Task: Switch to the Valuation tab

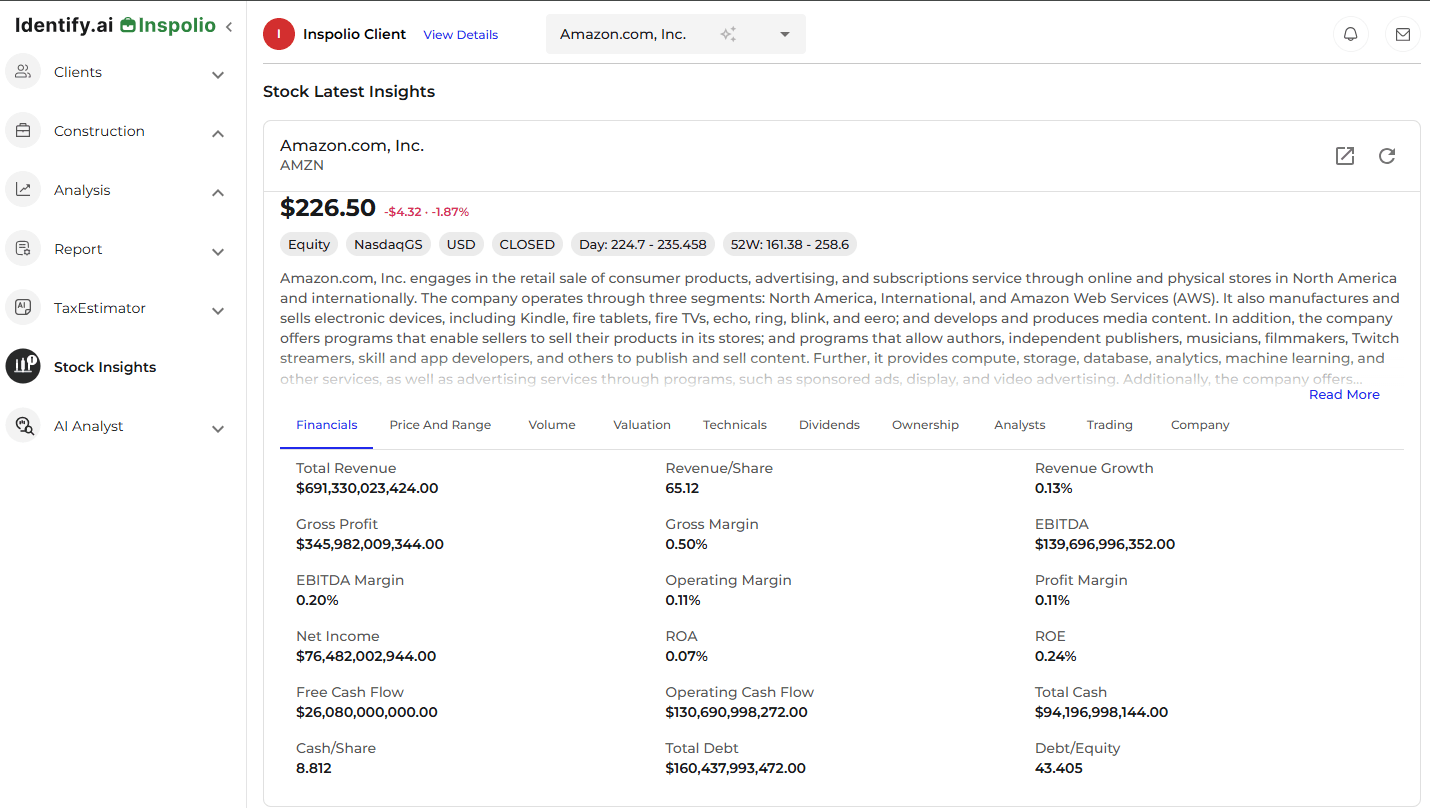Action: 641,425
